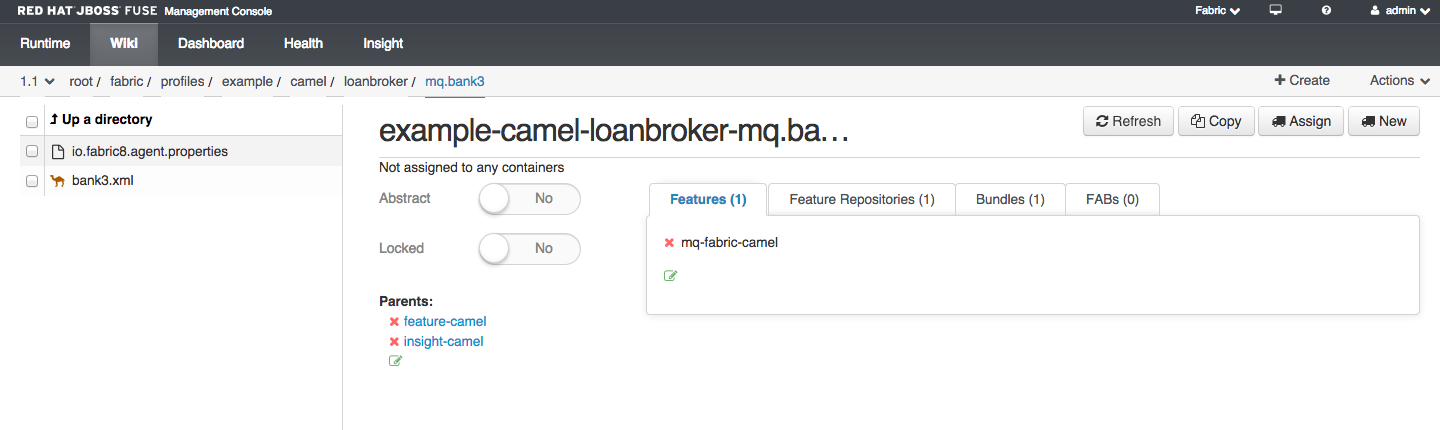Check the io.fabric8.agent.properties checkbox
The height and width of the screenshot is (430, 1440).
32,152
